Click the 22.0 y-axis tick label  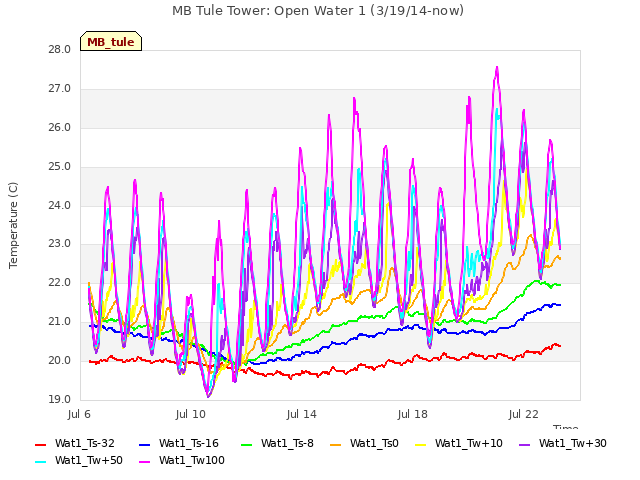pos(59,282)
